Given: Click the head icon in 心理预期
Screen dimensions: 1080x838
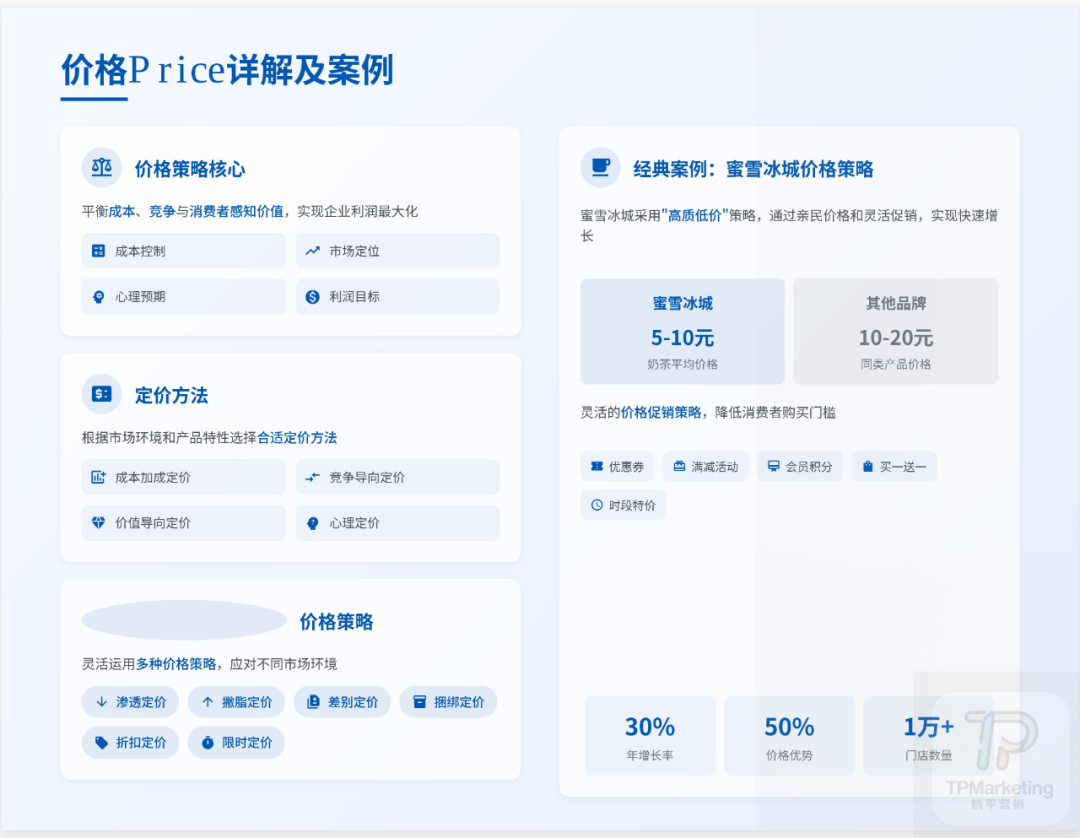Looking at the screenshot, I should click(x=98, y=297).
